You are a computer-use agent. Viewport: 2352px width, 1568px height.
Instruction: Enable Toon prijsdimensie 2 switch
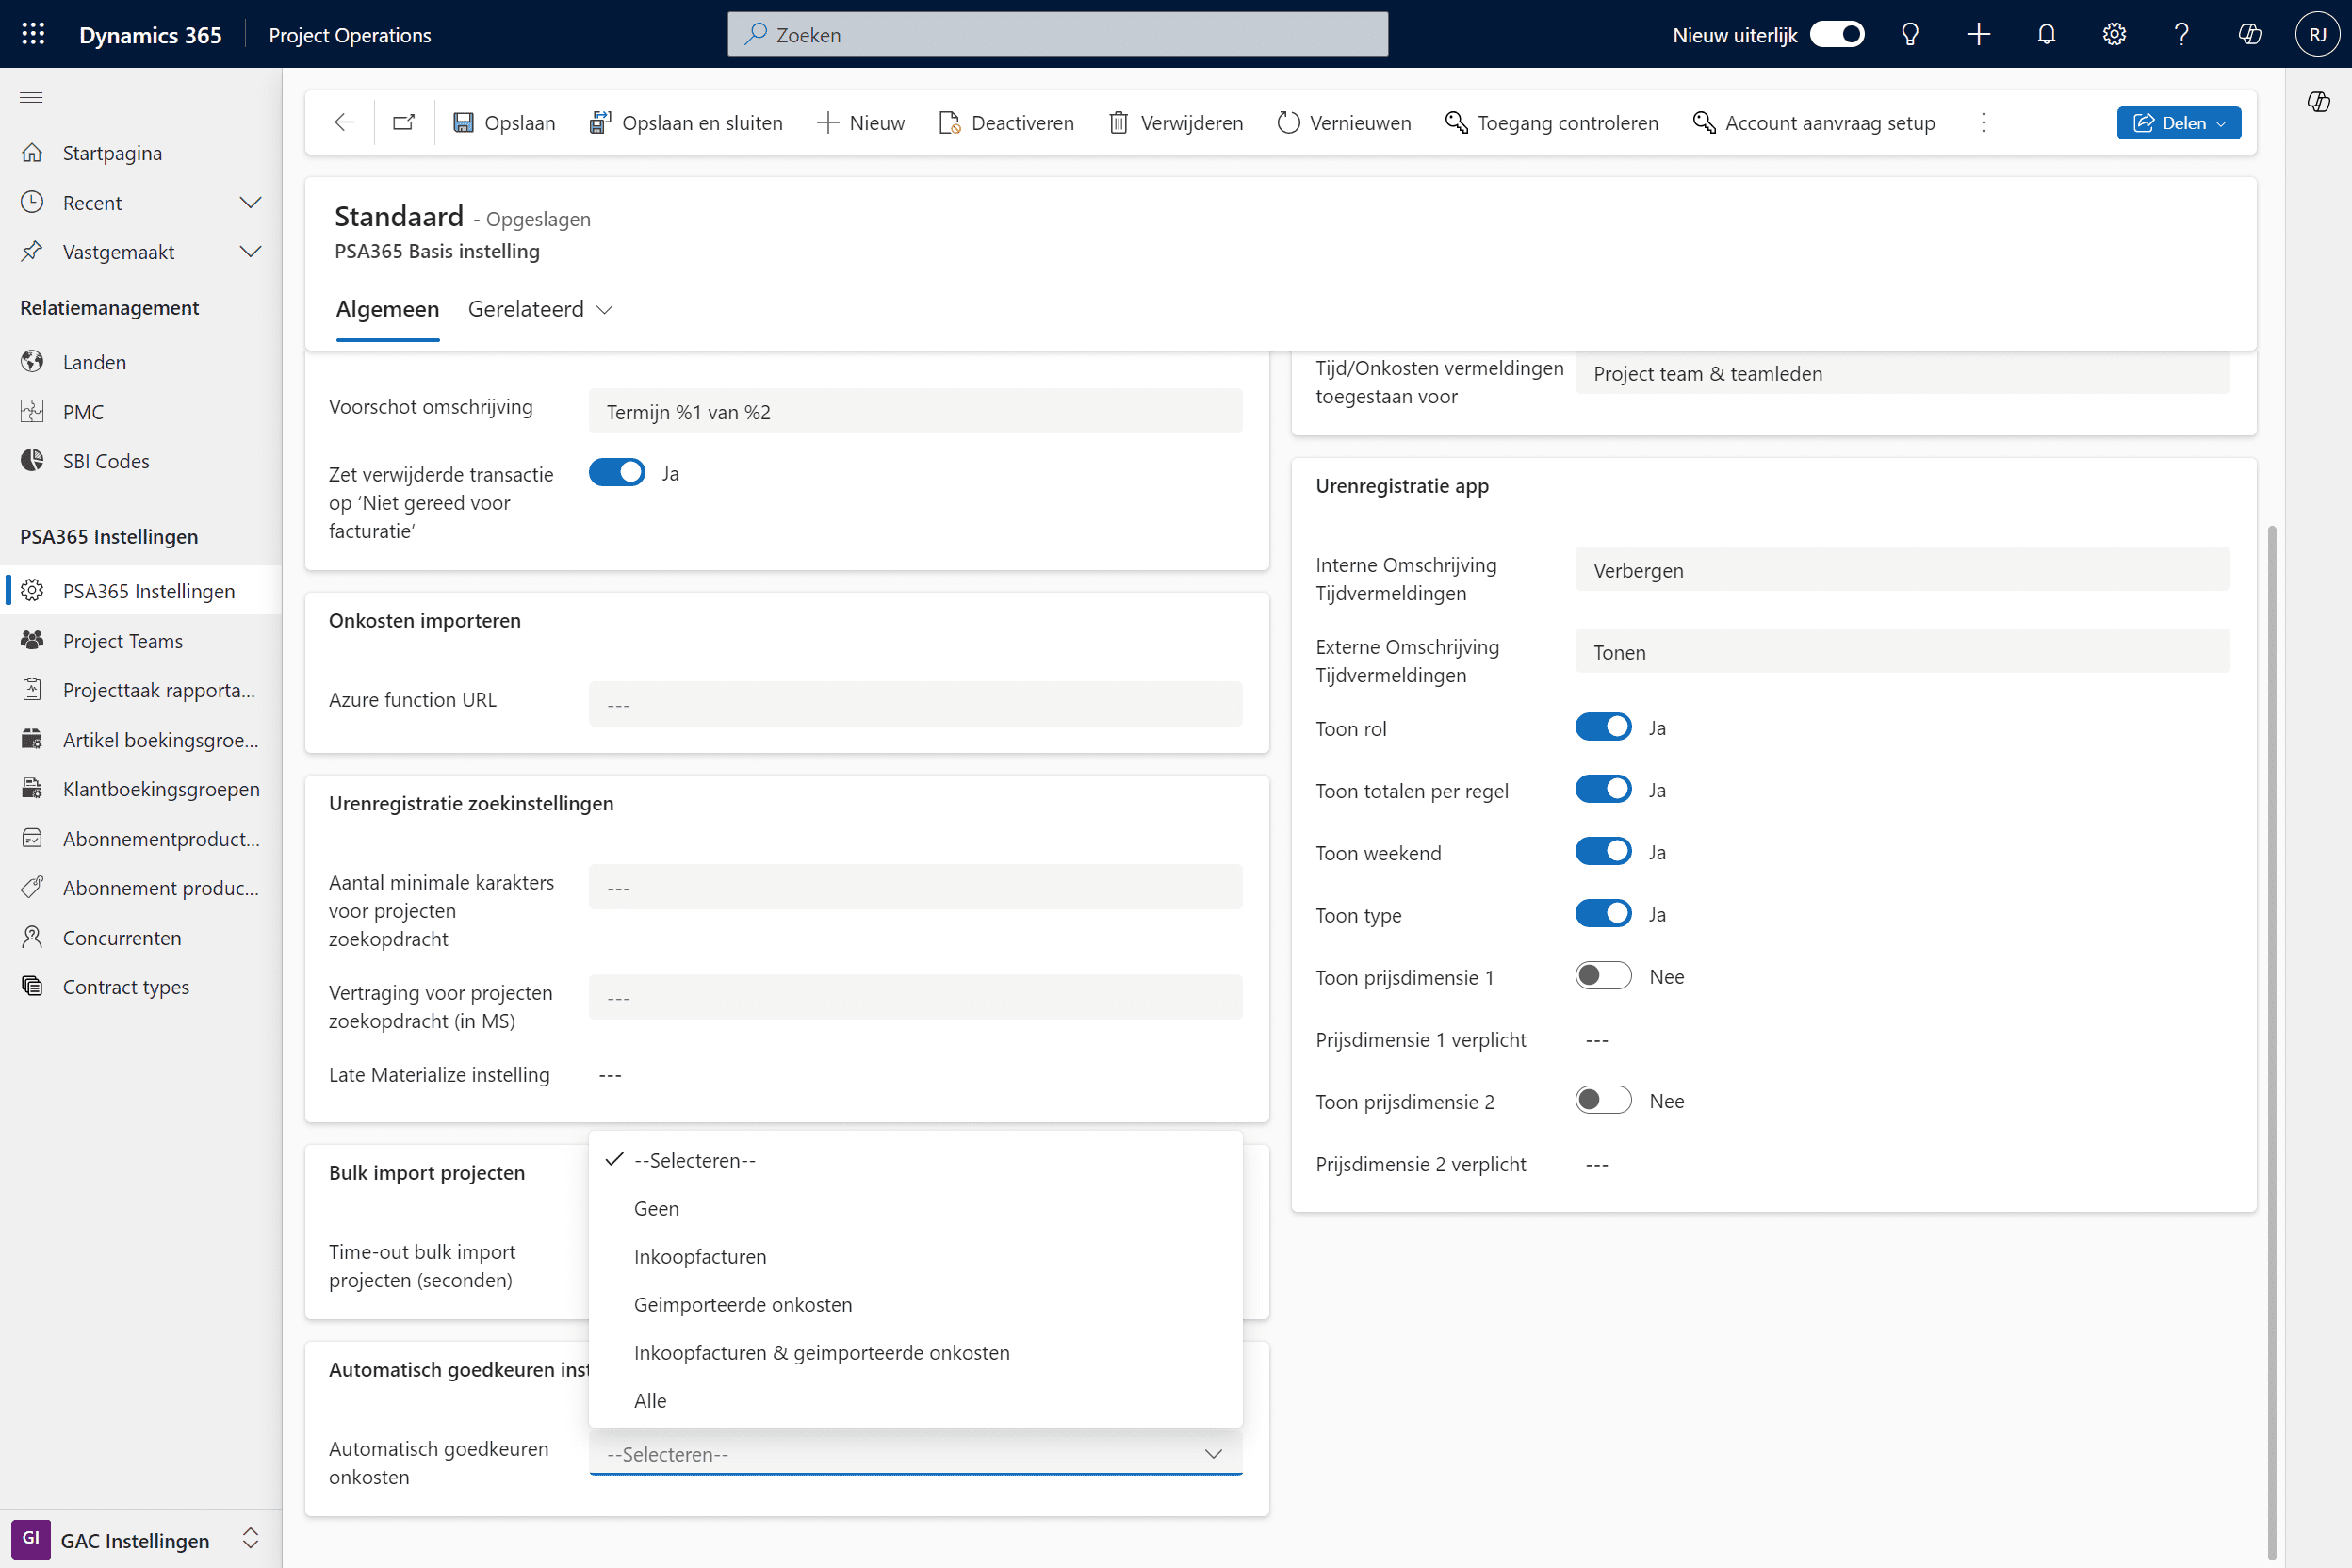pyautogui.click(x=1603, y=1100)
